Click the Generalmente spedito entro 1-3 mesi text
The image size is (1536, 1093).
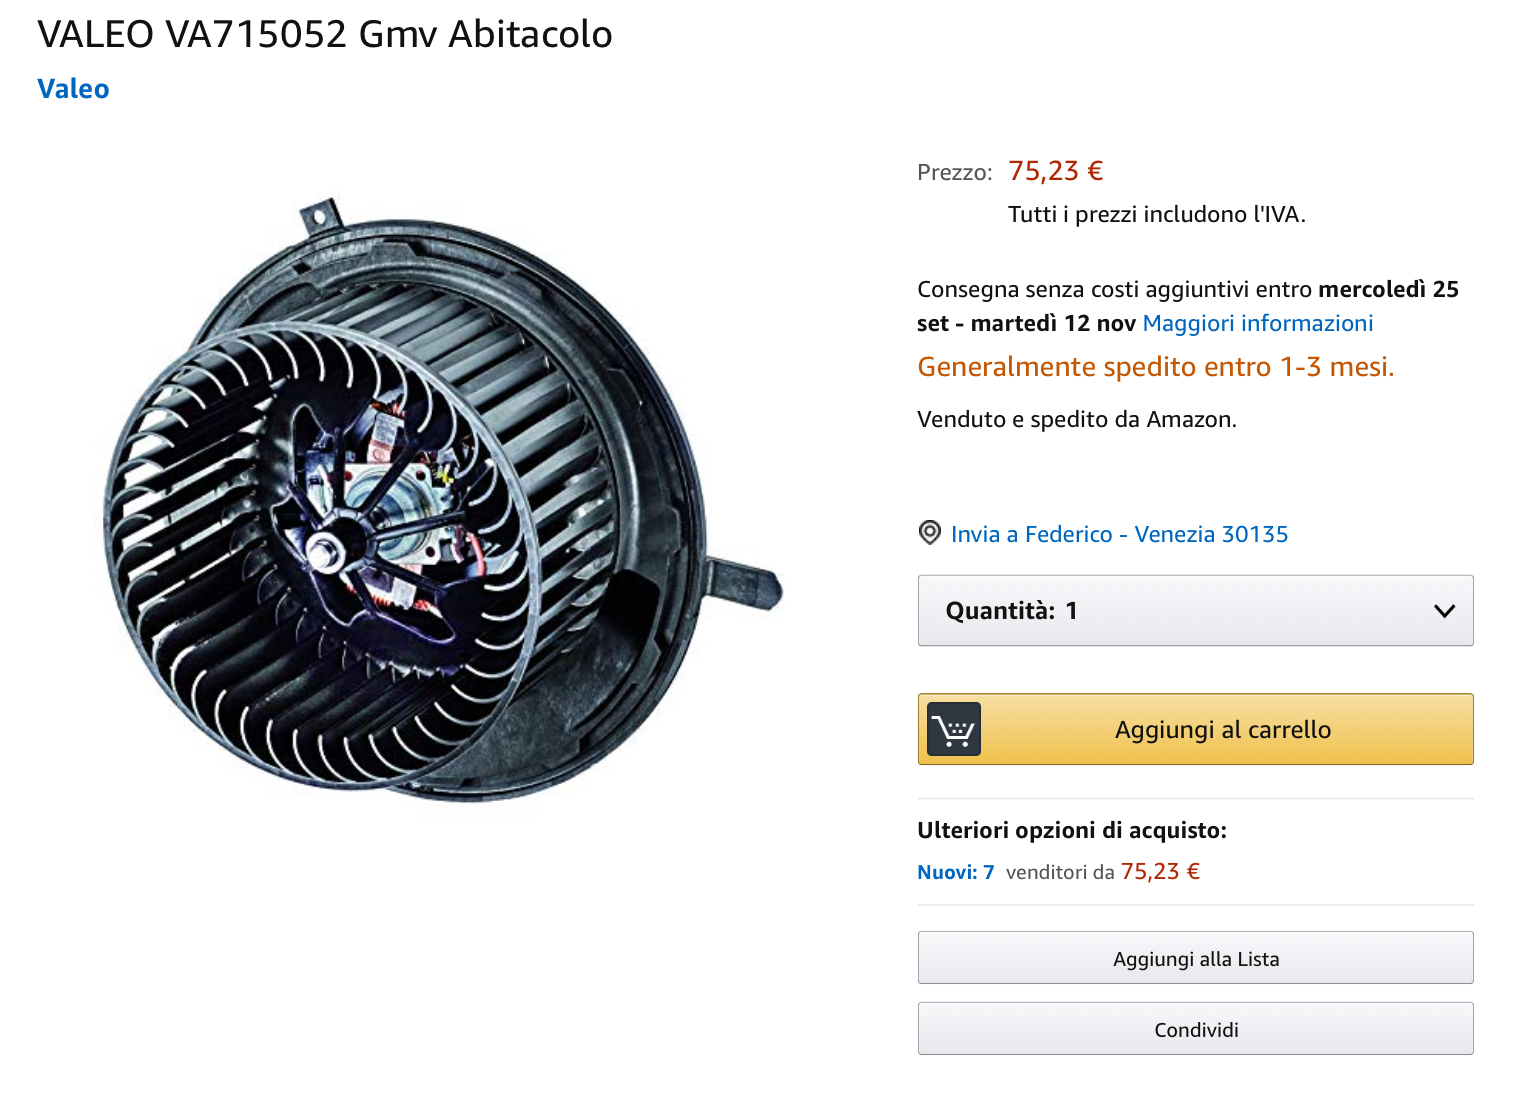pos(1155,367)
